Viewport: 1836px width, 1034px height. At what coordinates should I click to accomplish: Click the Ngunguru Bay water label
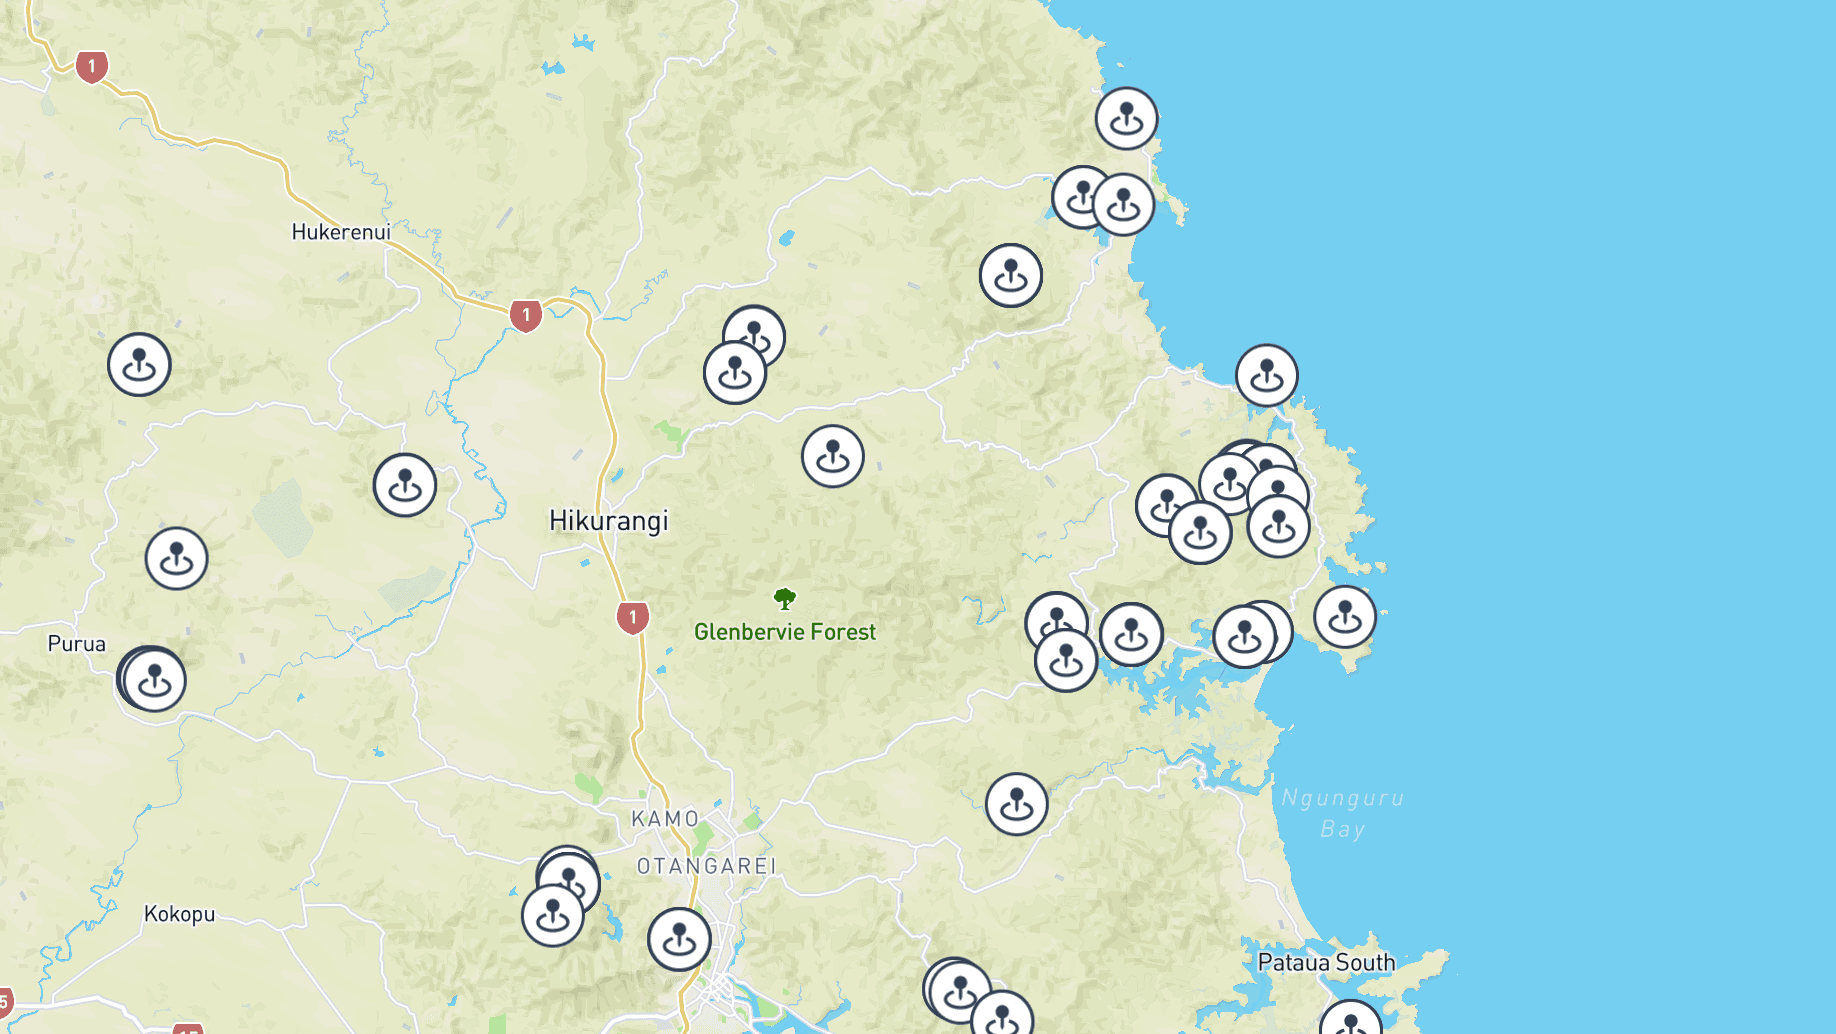(1343, 813)
